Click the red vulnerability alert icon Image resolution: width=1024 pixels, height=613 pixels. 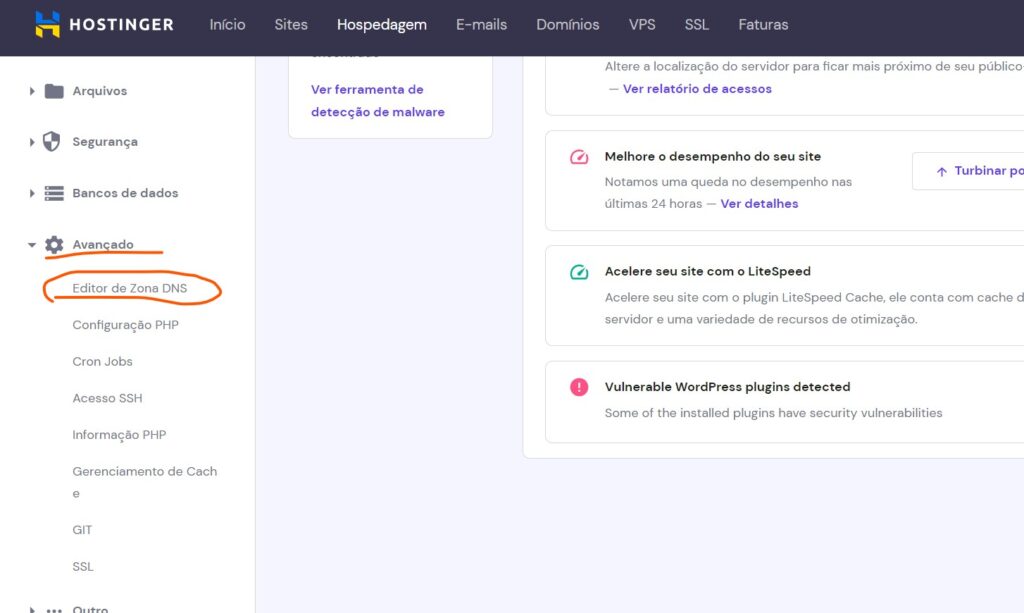tap(579, 387)
